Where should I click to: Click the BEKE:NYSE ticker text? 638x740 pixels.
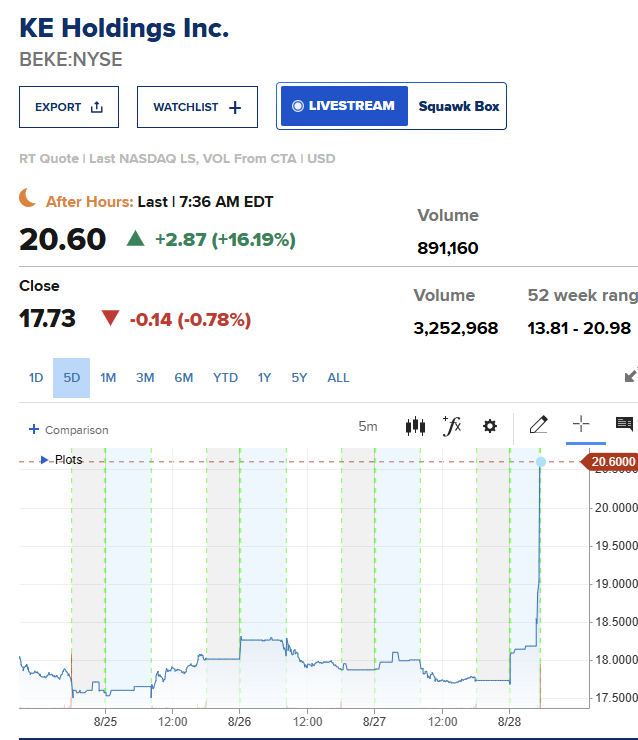71,60
